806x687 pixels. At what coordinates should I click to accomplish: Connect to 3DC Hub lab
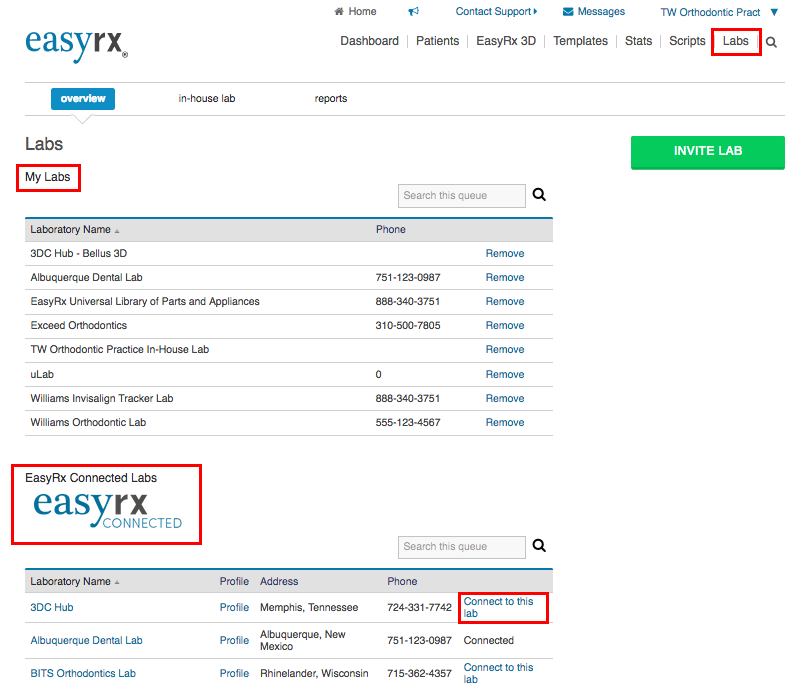(x=498, y=607)
